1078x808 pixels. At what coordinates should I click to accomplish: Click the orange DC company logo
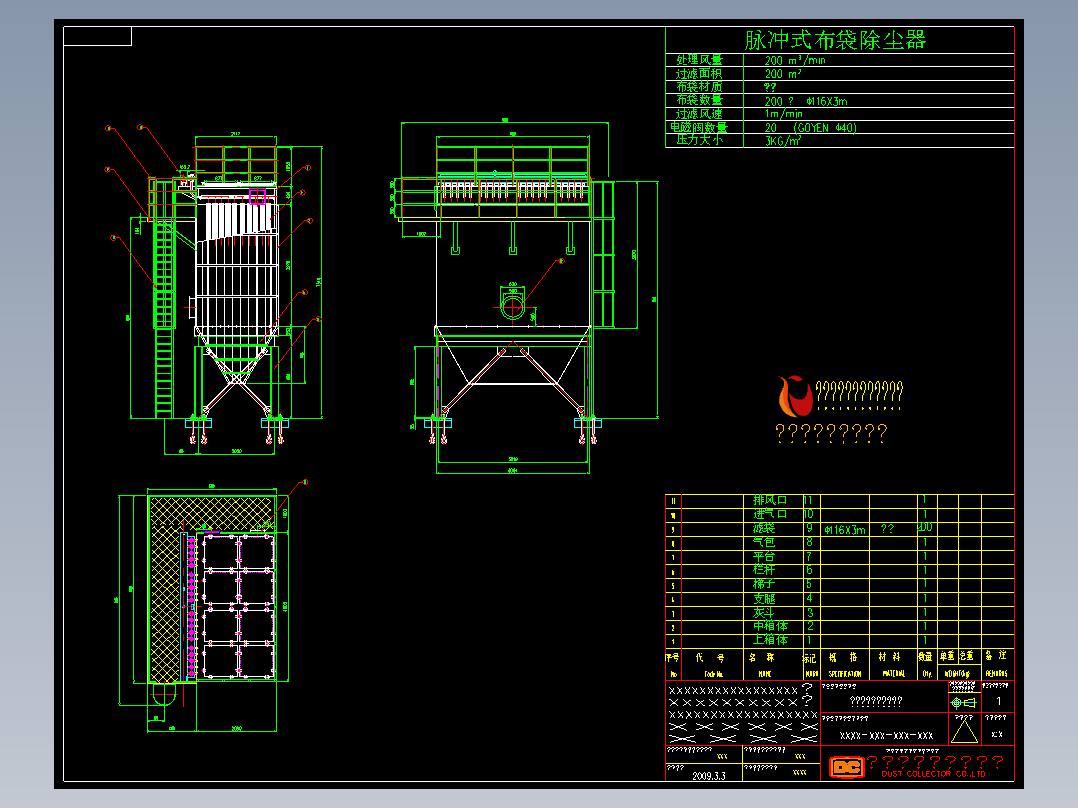pos(846,767)
